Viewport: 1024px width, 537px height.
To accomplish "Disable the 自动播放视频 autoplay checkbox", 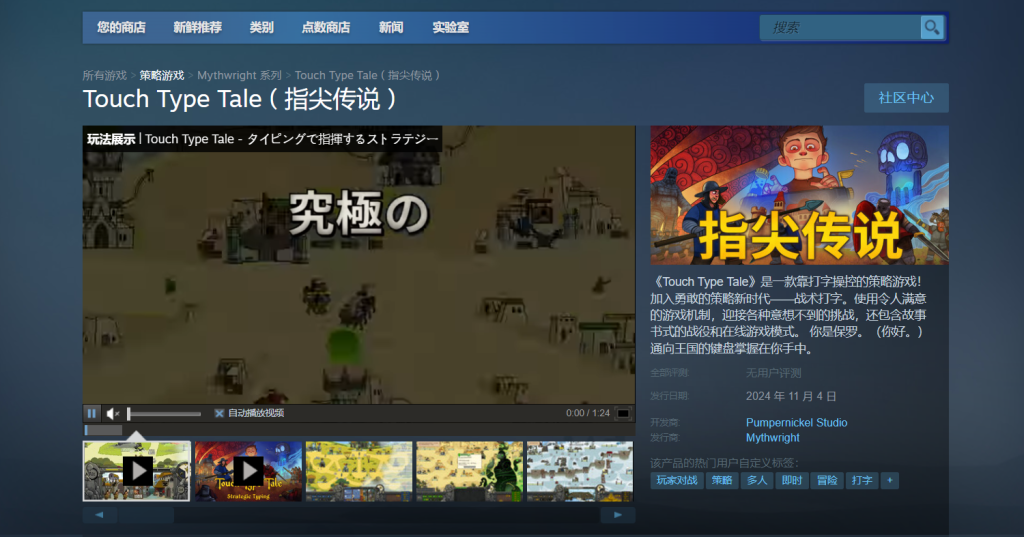I will 219,413.
